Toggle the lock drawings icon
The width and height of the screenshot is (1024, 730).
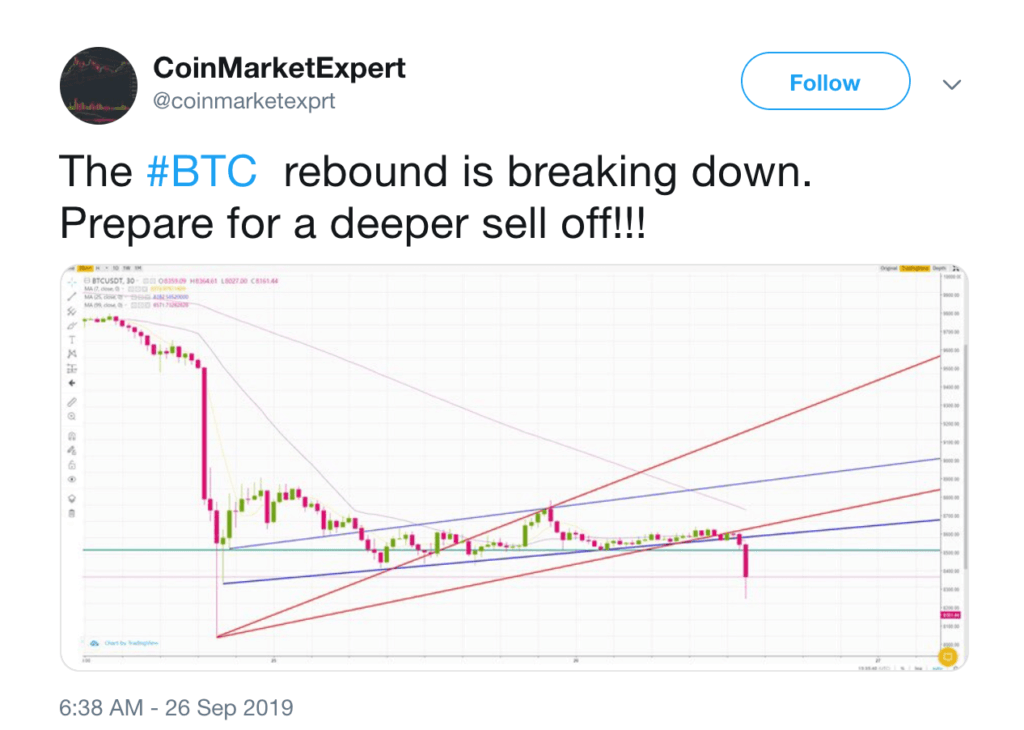coord(72,465)
